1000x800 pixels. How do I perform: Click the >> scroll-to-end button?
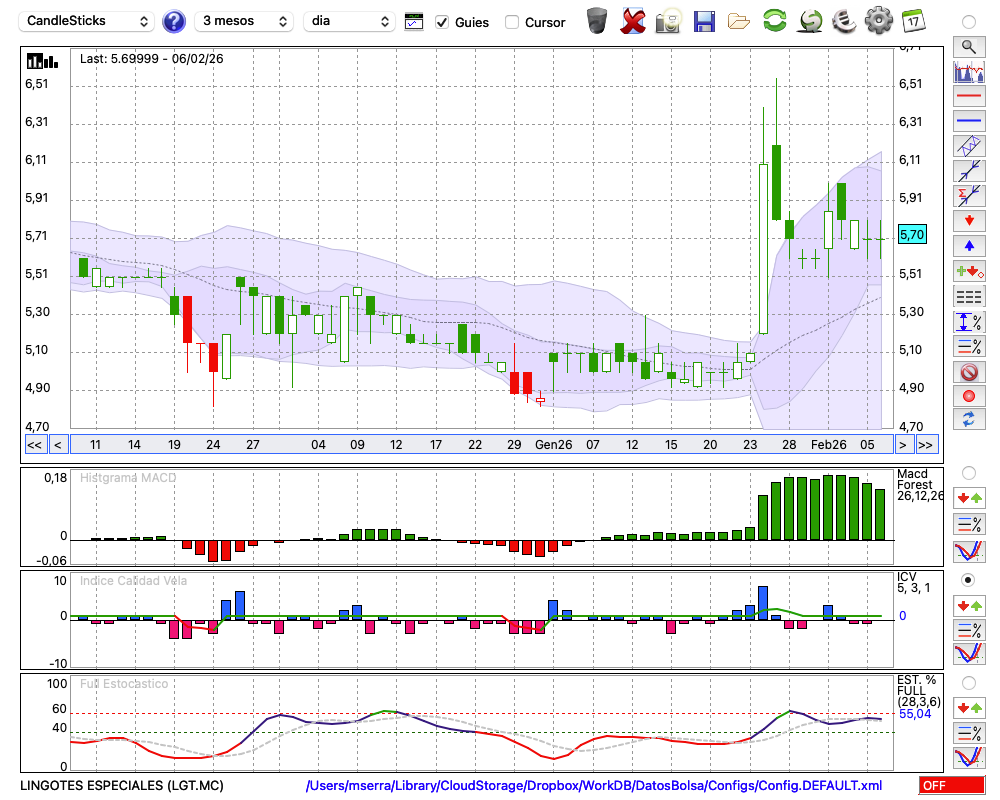pos(926,444)
